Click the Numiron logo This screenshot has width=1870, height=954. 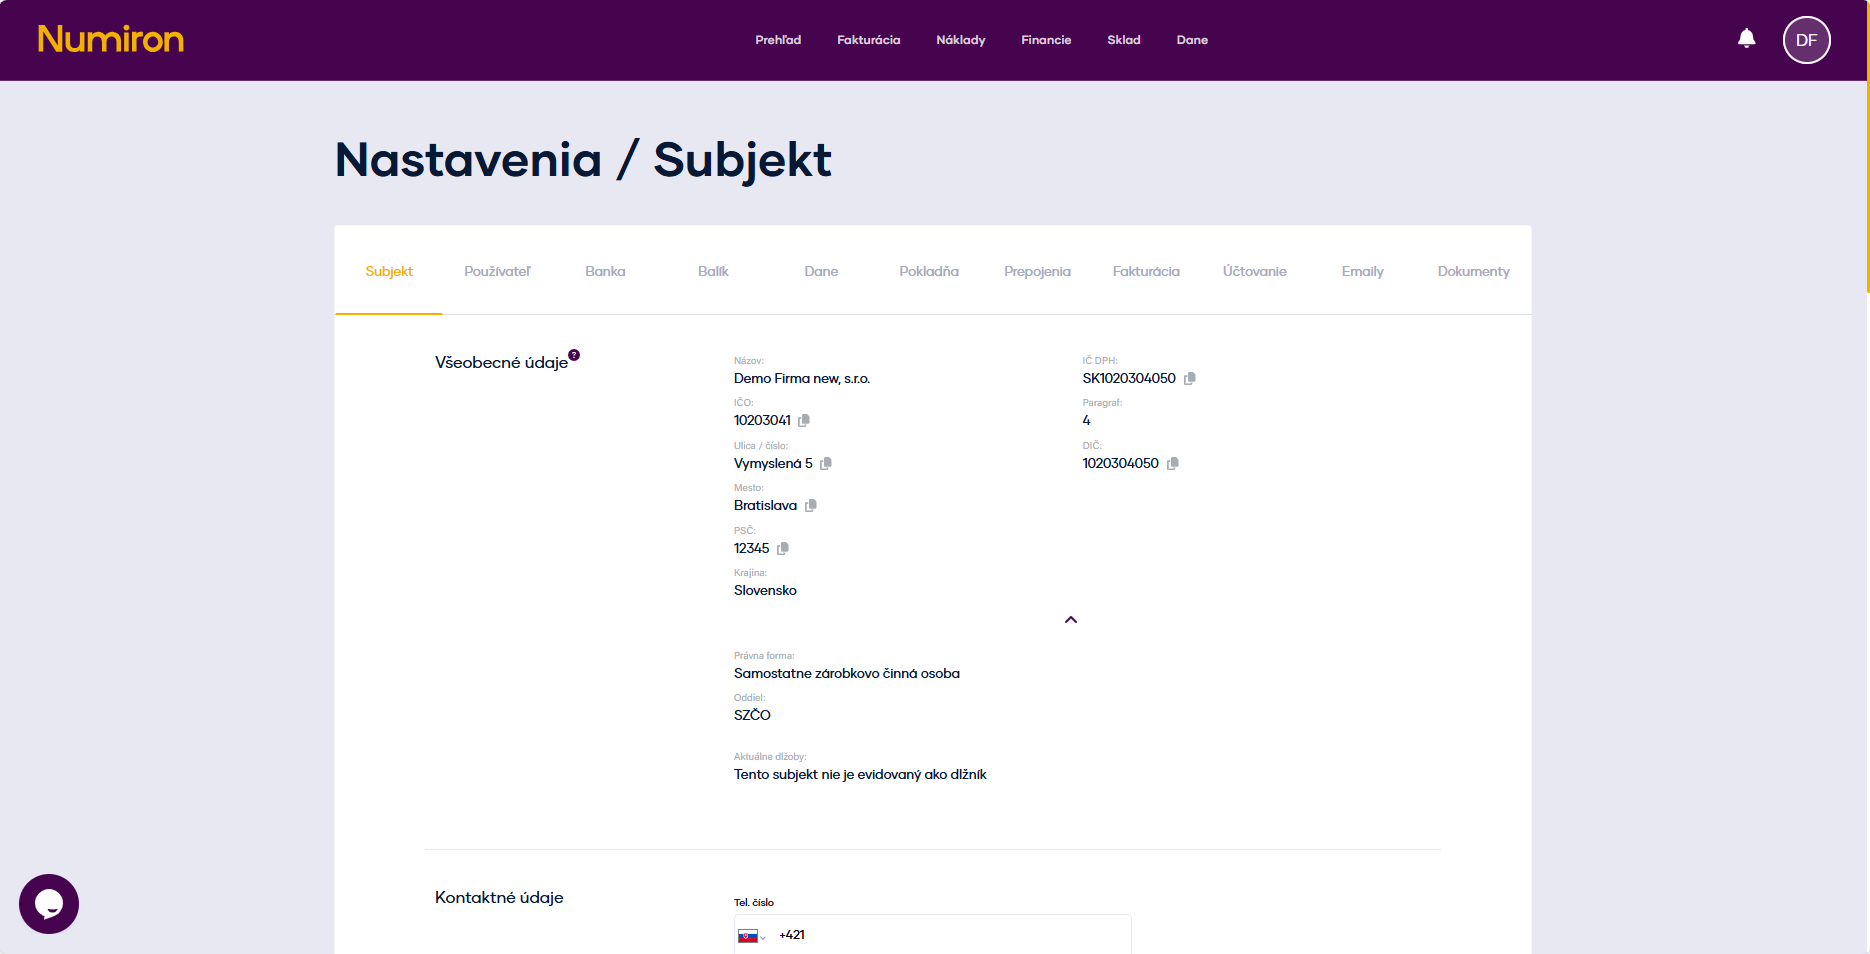(x=110, y=39)
